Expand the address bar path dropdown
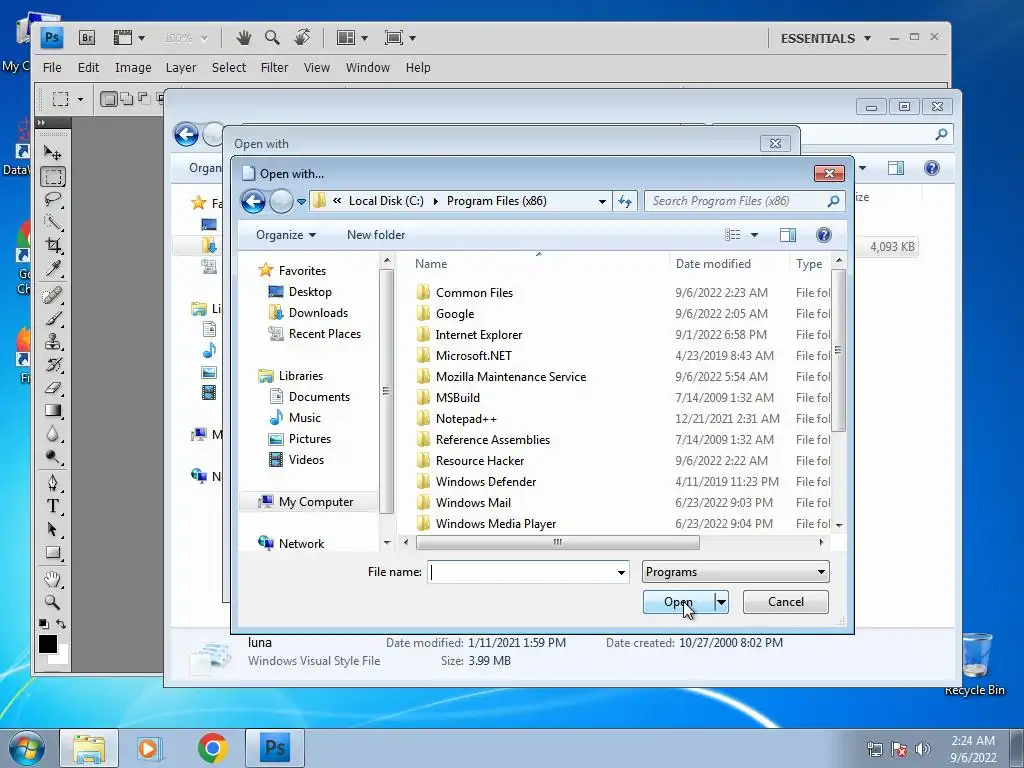Viewport: 1024px width, 768px height. pyautogui.click(x=602, y=201)
